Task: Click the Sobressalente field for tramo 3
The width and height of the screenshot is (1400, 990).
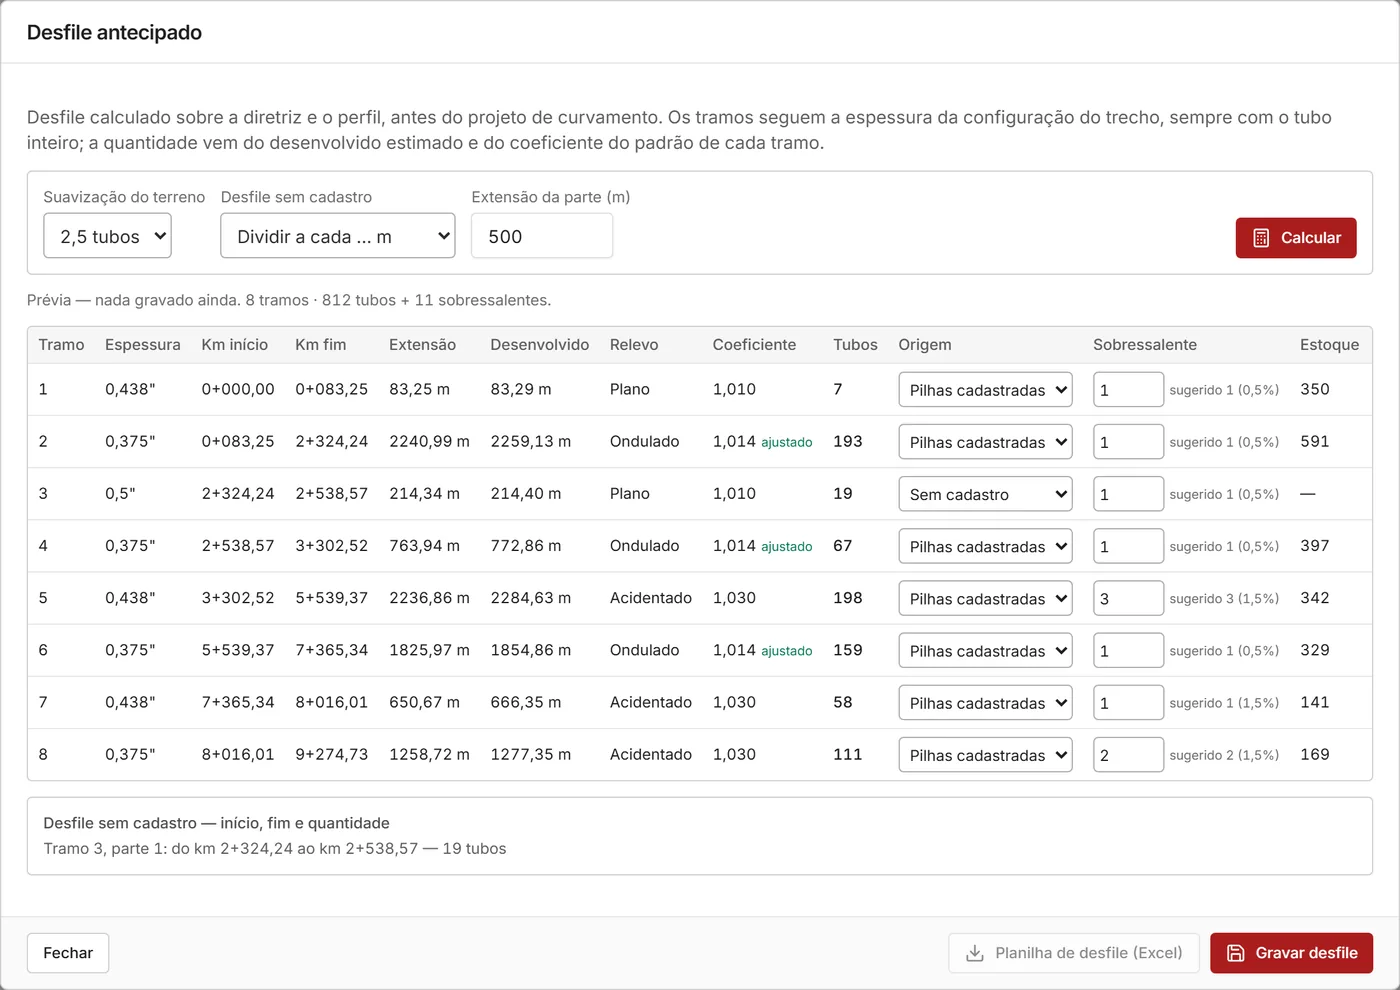Action: (1128, 494)
